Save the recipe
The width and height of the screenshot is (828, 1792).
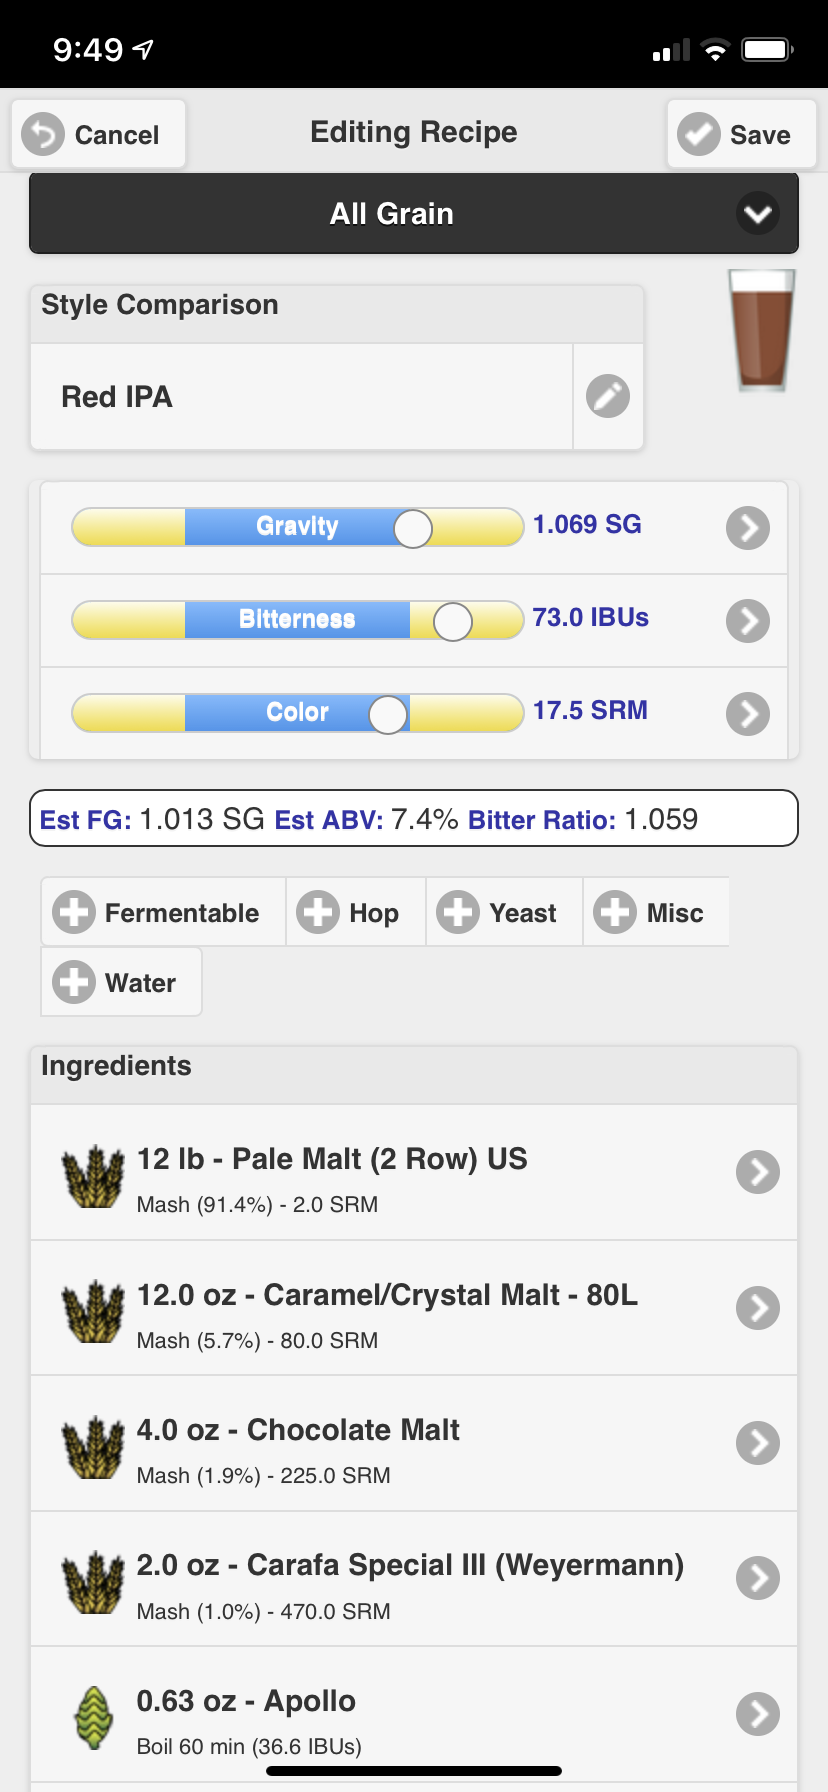click(741, 134)
